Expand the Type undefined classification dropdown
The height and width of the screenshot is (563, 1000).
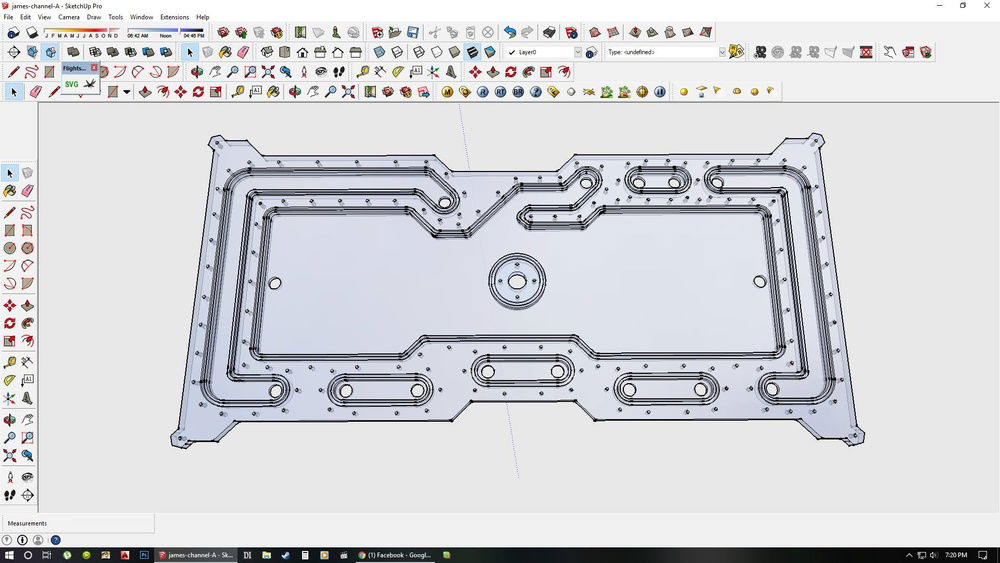click(721, 52)
